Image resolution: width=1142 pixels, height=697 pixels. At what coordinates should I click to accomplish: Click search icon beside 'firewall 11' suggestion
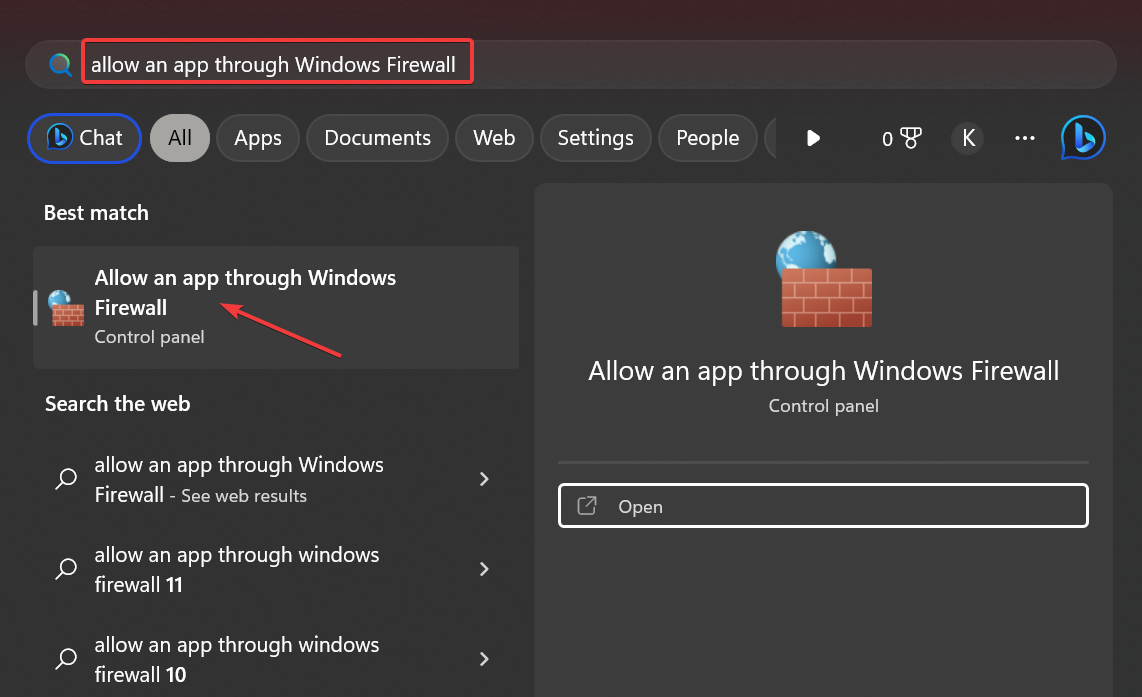[x=66, y=570]
